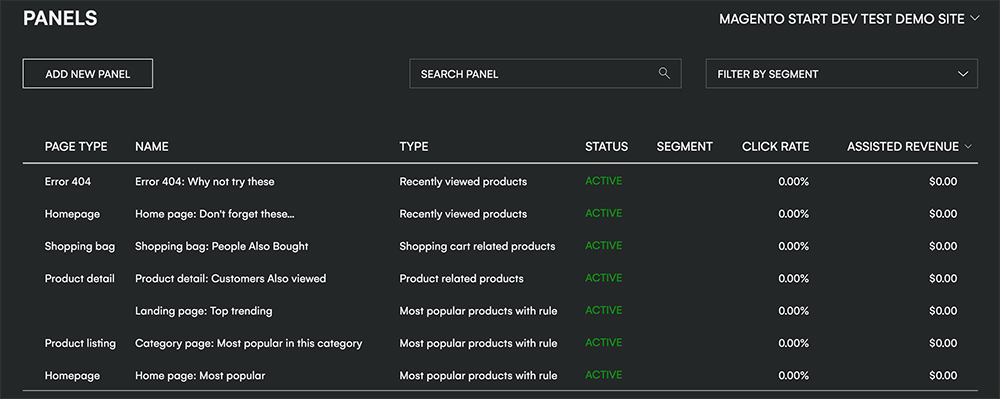Open panel 'Error 404: Why not try these'
This screenshot has width=1000, height=399.
point(205,182)
